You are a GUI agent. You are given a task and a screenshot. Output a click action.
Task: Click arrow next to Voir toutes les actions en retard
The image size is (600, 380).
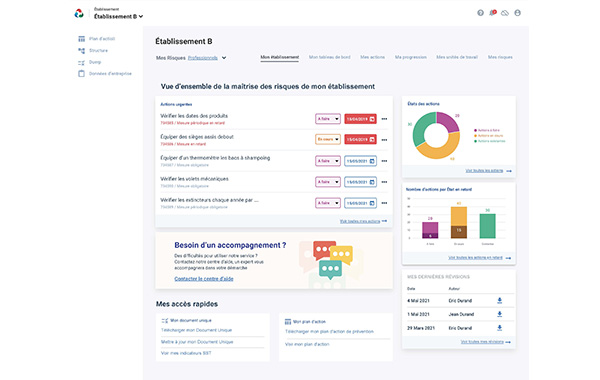click(508, 258)
